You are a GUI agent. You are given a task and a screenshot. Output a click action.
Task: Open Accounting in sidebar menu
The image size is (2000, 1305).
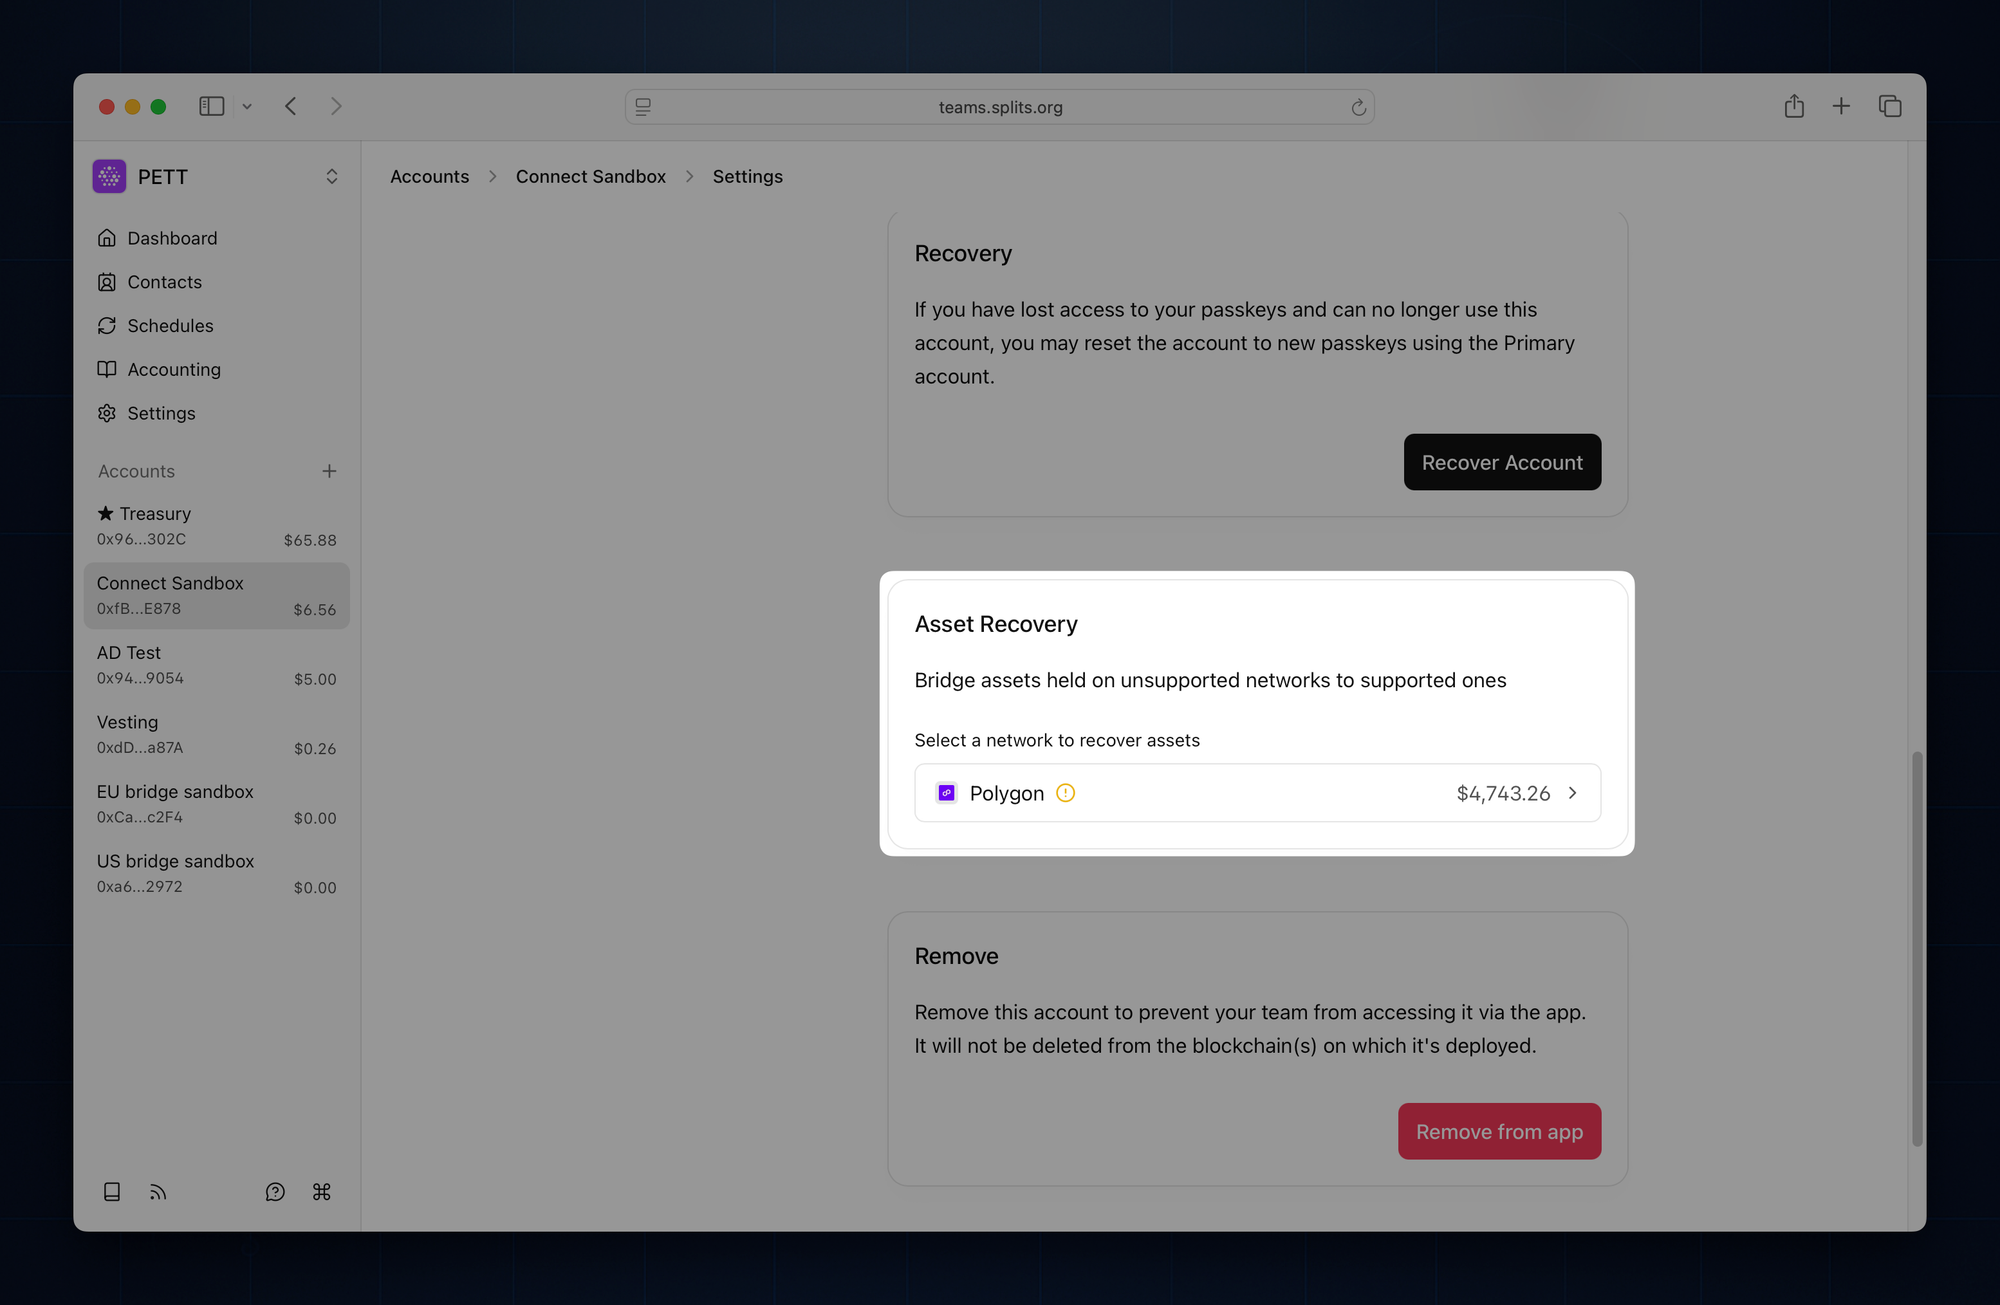tap(173, 369)
